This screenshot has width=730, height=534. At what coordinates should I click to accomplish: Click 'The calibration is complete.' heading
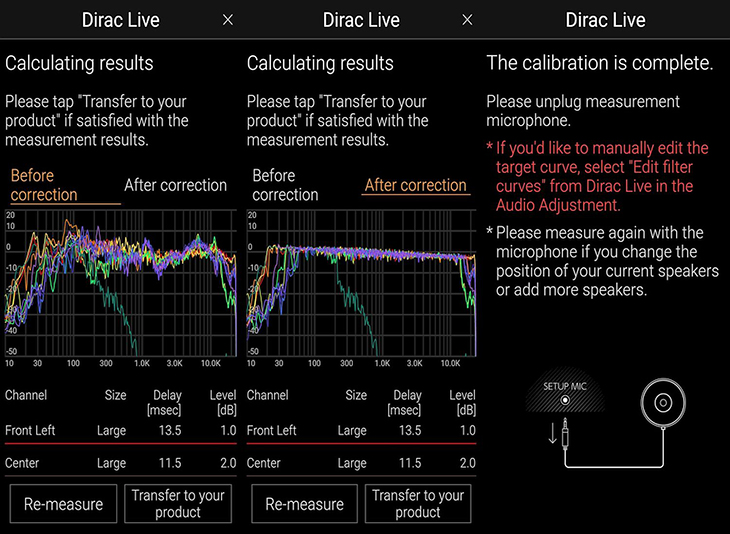point(600,63)
